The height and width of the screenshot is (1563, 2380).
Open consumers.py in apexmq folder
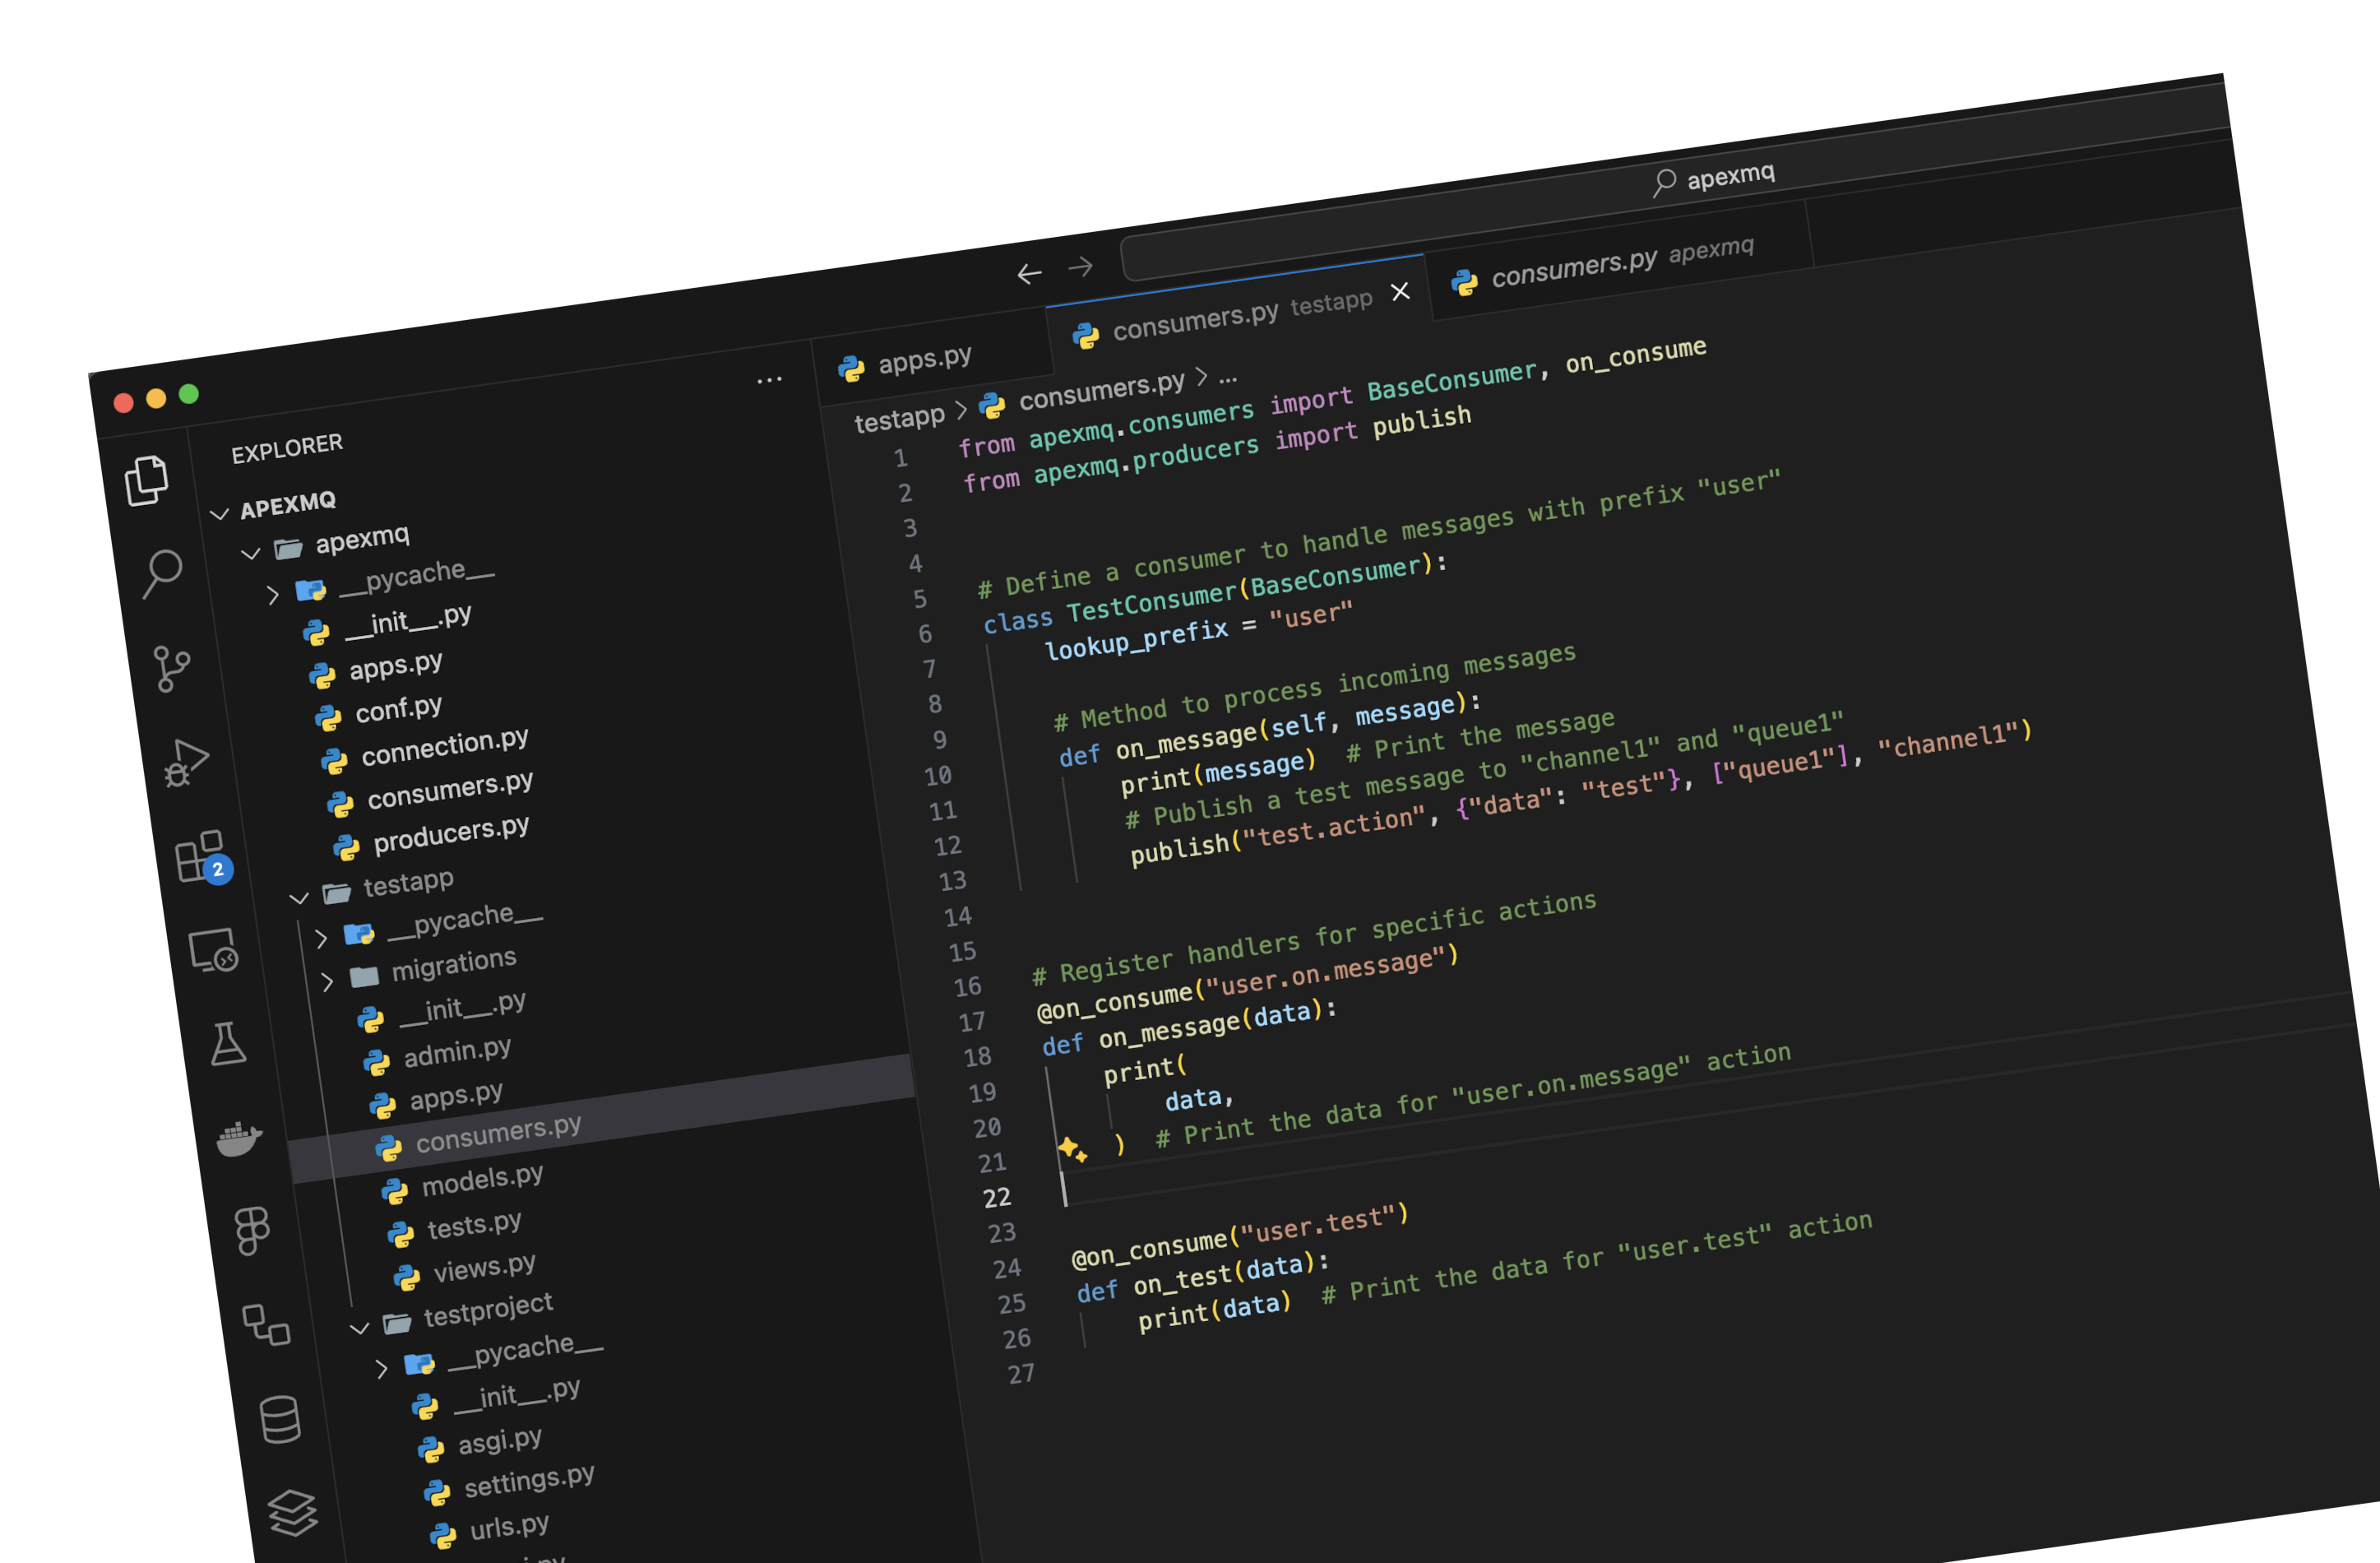pos(450,790)
